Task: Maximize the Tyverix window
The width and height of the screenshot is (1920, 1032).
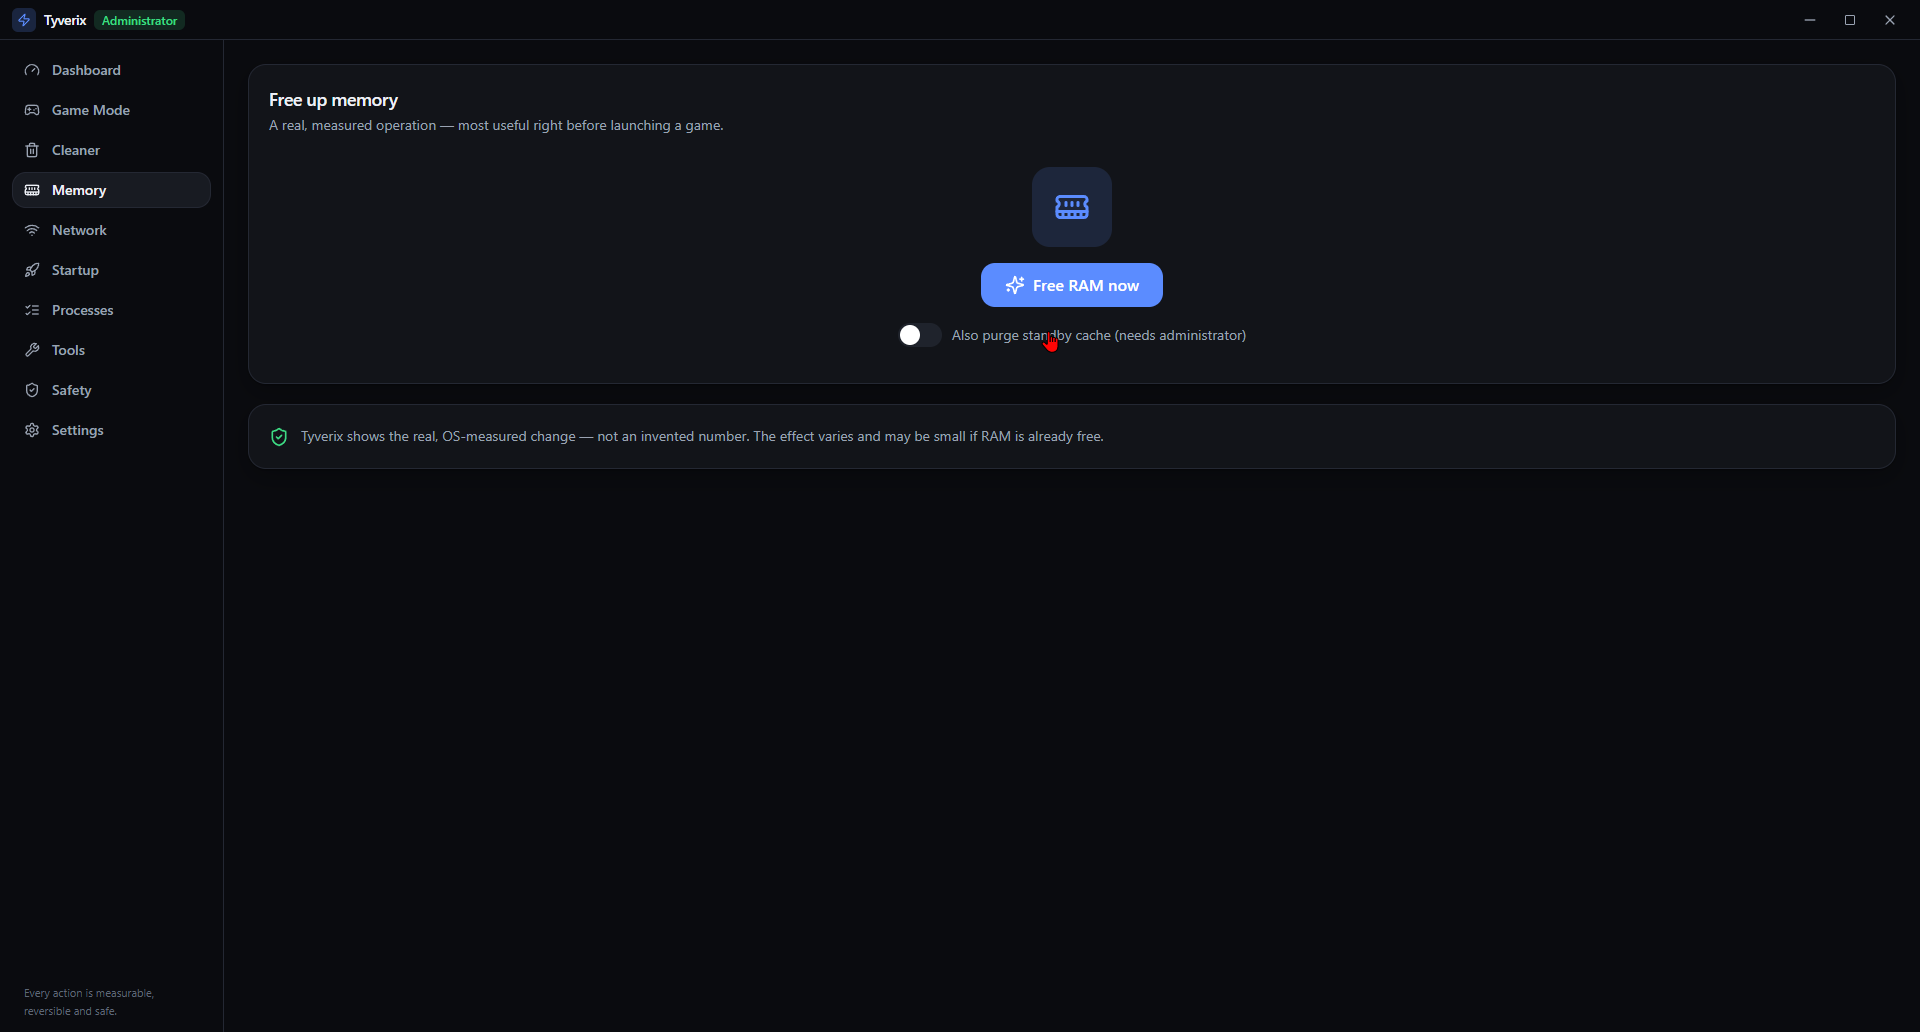Action: [1850, 20]
